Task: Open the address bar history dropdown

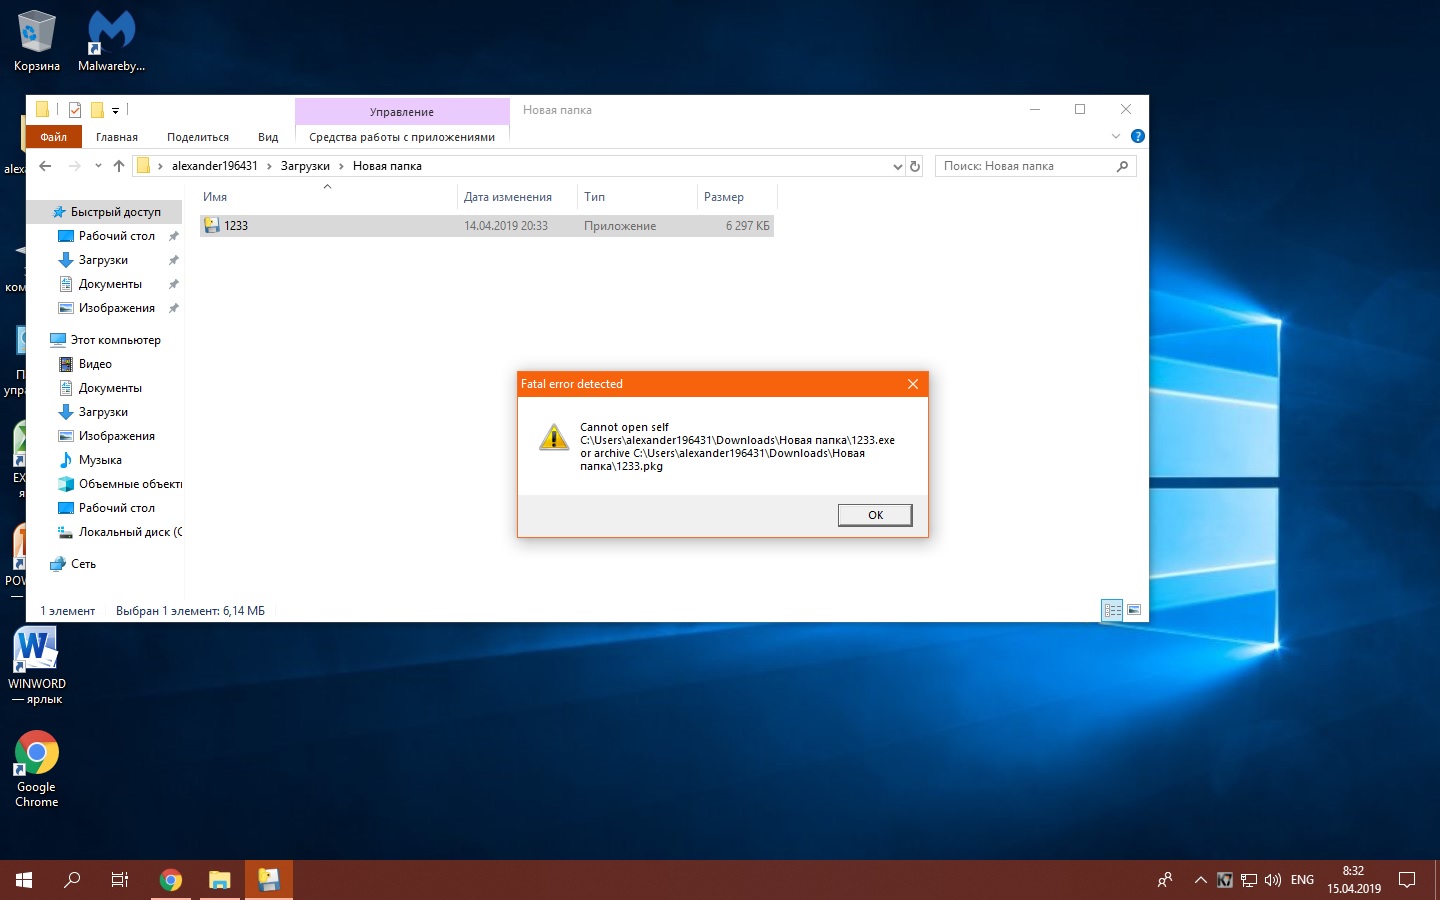Action: point(897,167)
